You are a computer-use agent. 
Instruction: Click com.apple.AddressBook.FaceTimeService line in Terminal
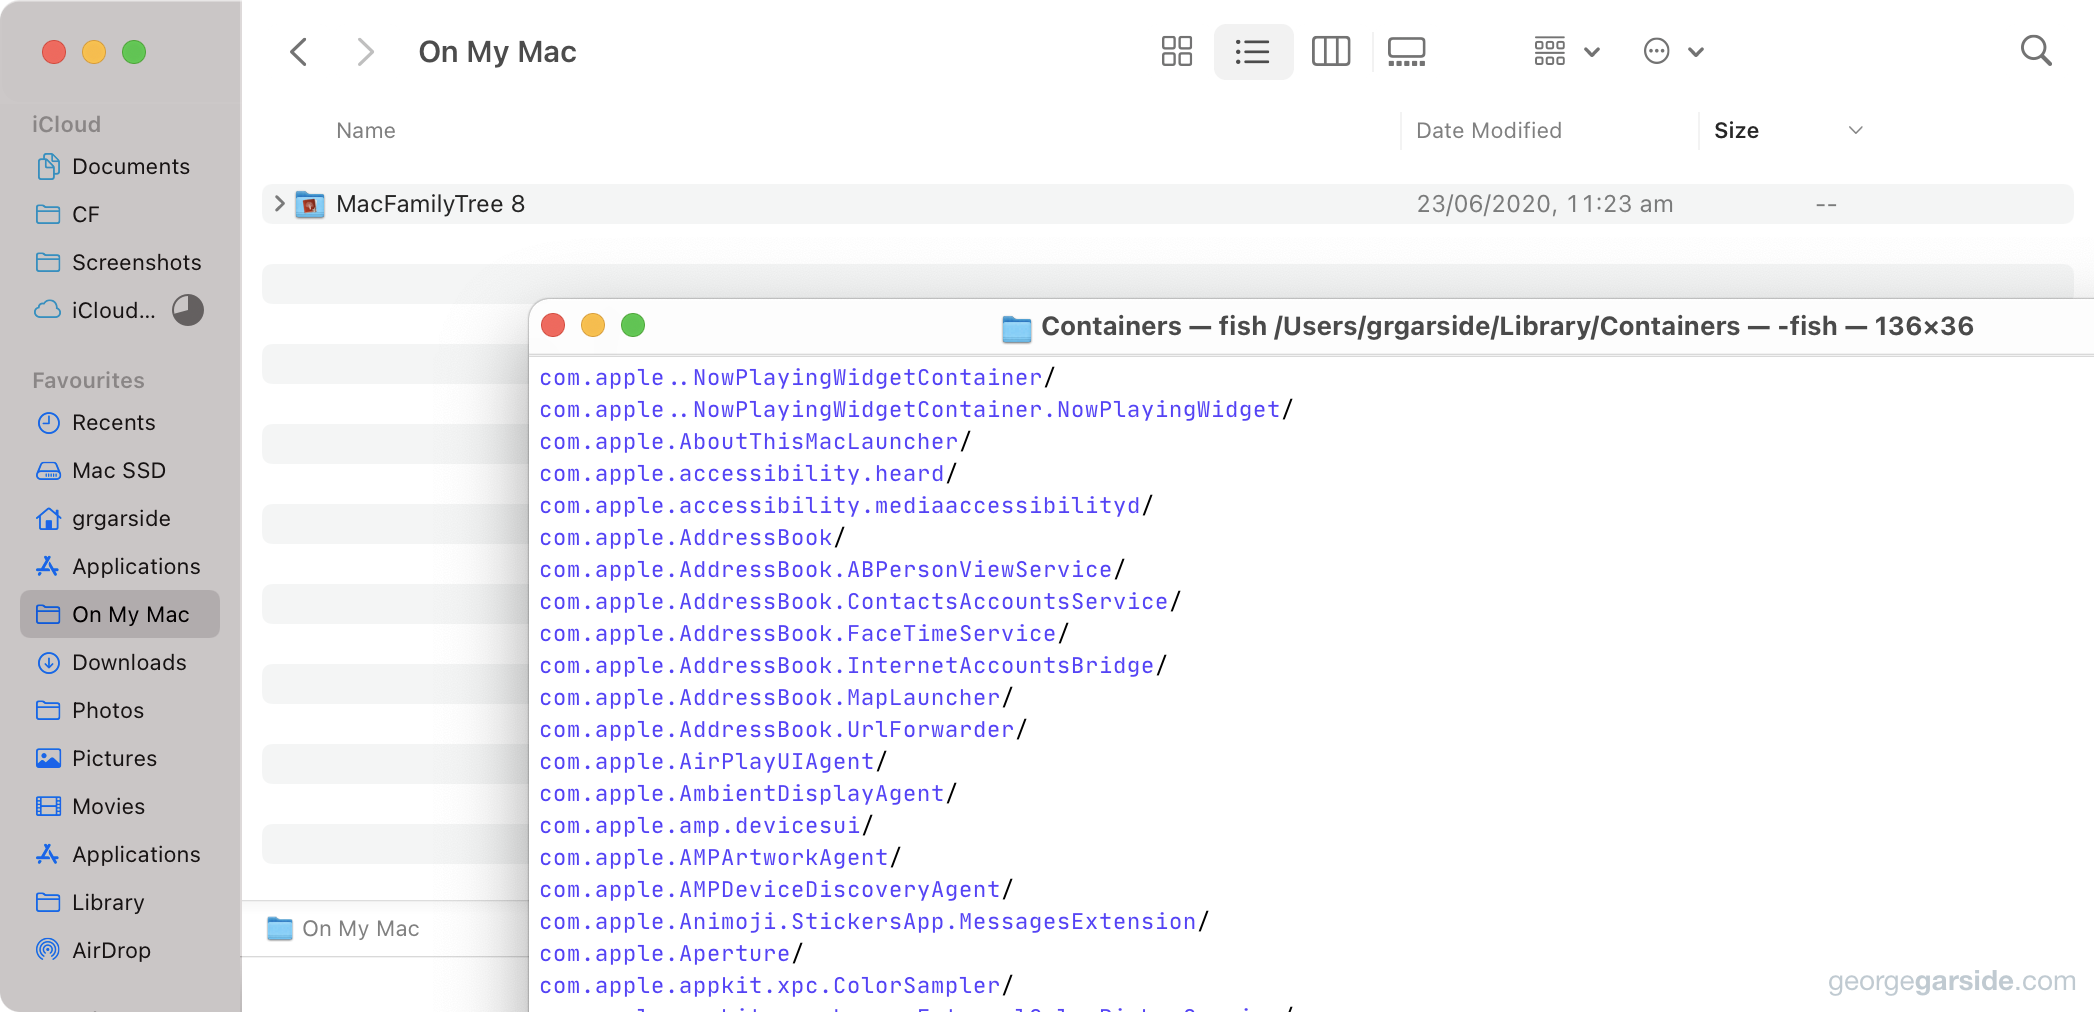[x=804, y=634]
